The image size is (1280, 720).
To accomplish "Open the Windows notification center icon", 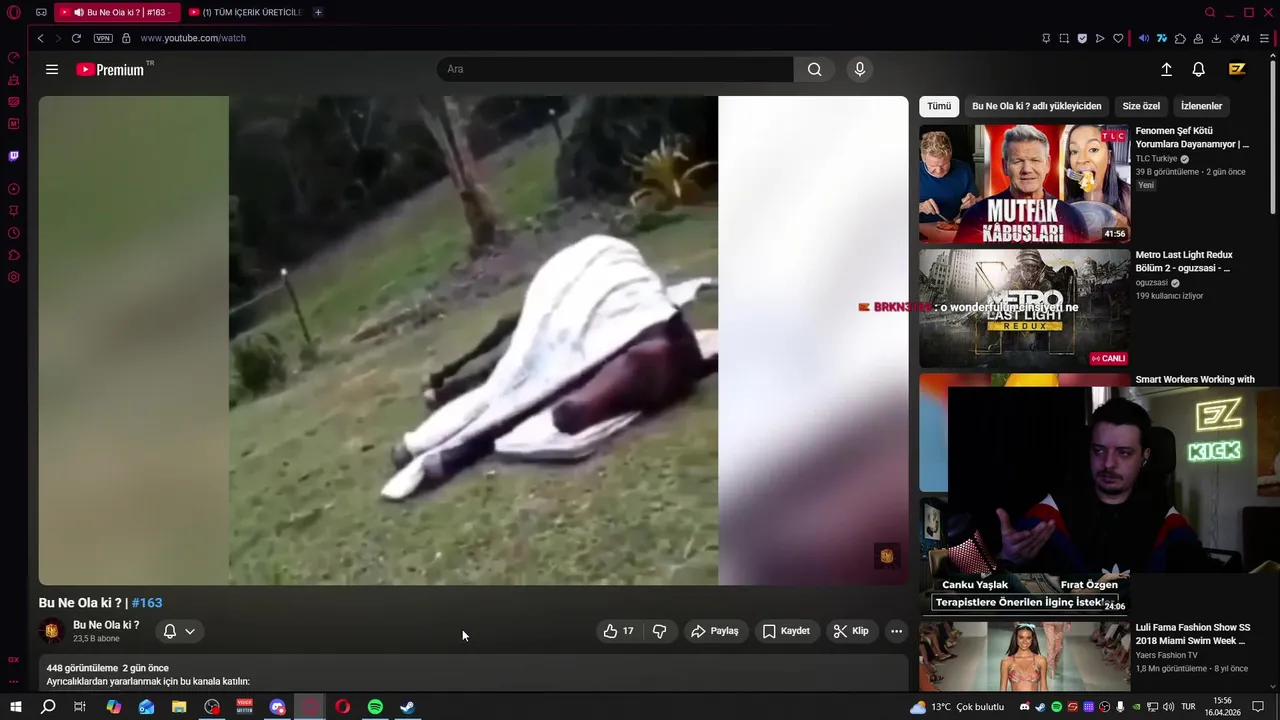I will tap(1258, 707).
